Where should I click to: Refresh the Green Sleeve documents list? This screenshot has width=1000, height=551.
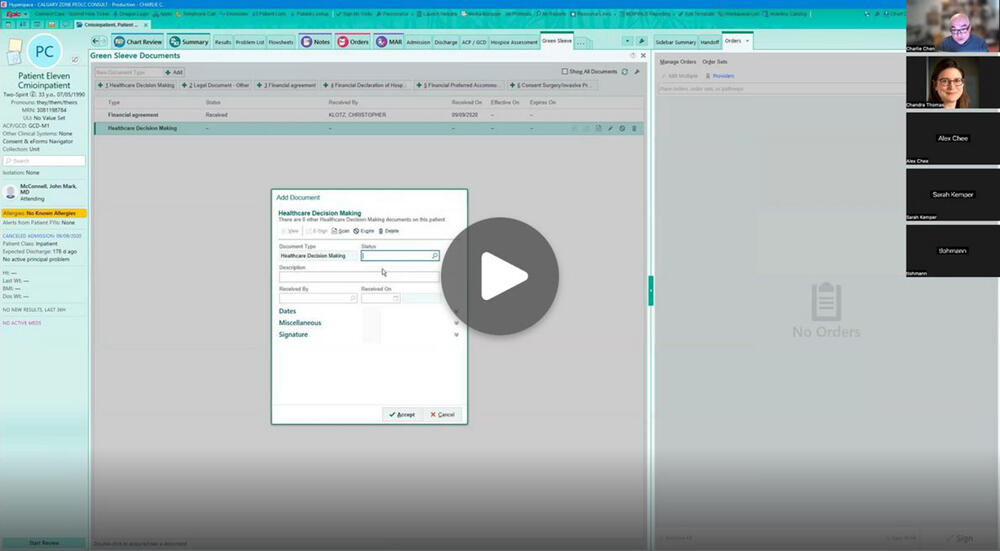[x=624, y=71]
